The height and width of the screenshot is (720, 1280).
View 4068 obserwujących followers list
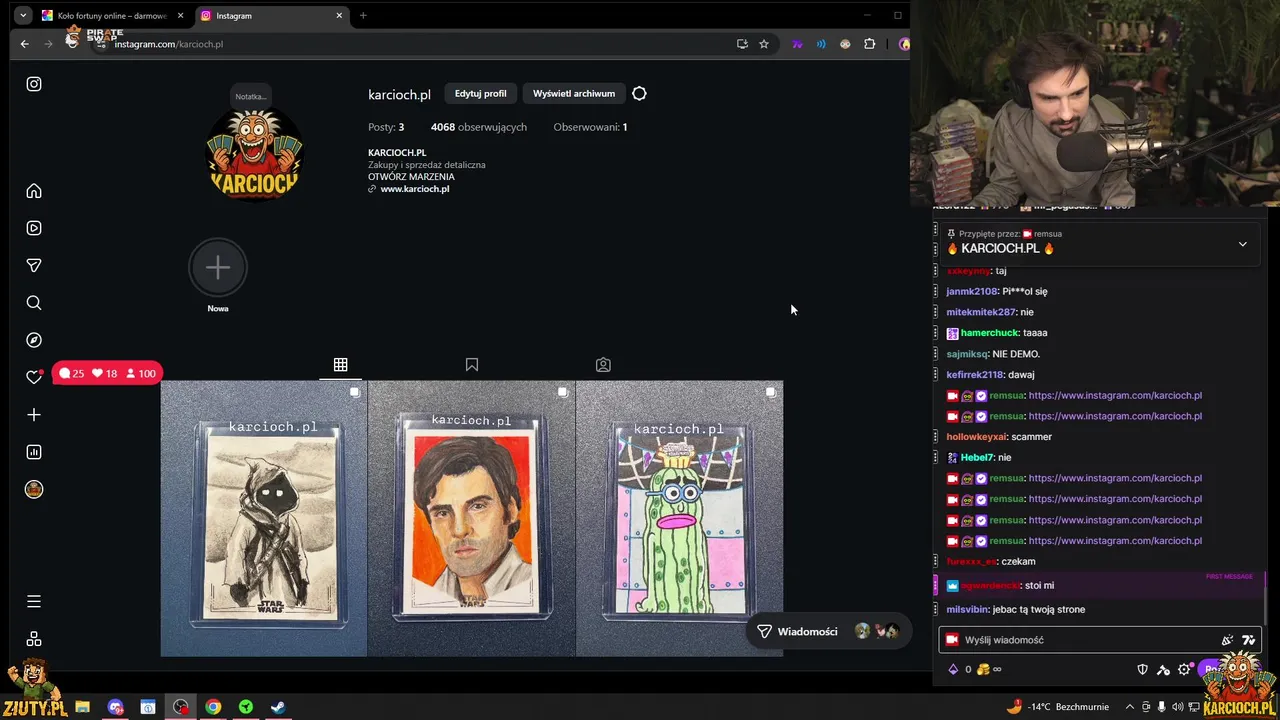point(479,127)
